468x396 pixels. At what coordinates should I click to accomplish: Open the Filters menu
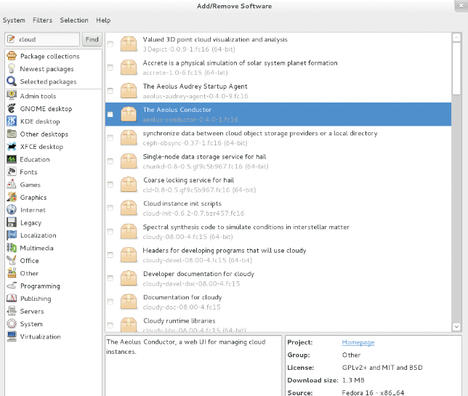[x=42, y=20]
